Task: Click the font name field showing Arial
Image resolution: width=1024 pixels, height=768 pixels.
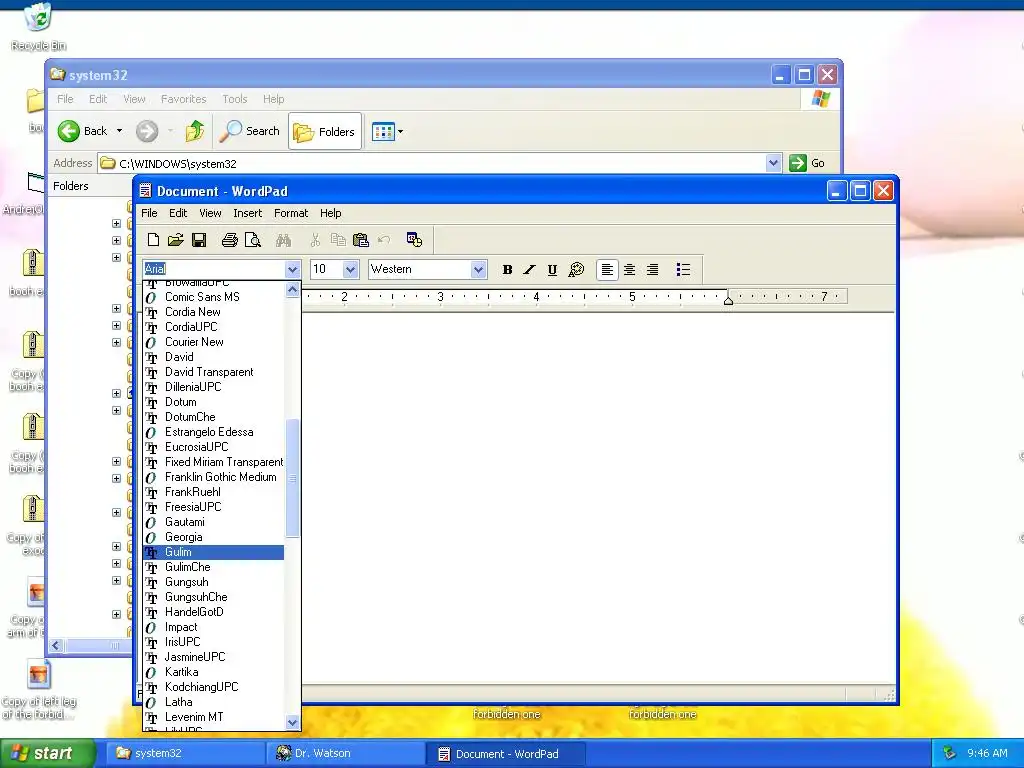Action: [x=214, y=269]
